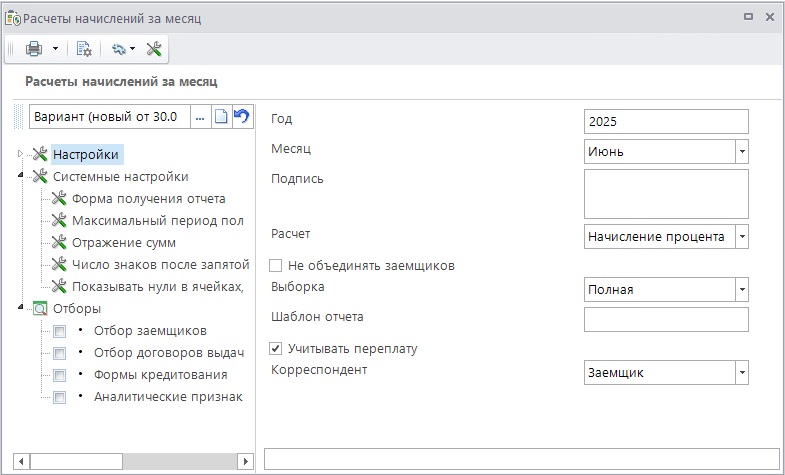Click the refresh arrows toolbar icon
This screenshot has height=475, width=785.
tap(119, 49)
